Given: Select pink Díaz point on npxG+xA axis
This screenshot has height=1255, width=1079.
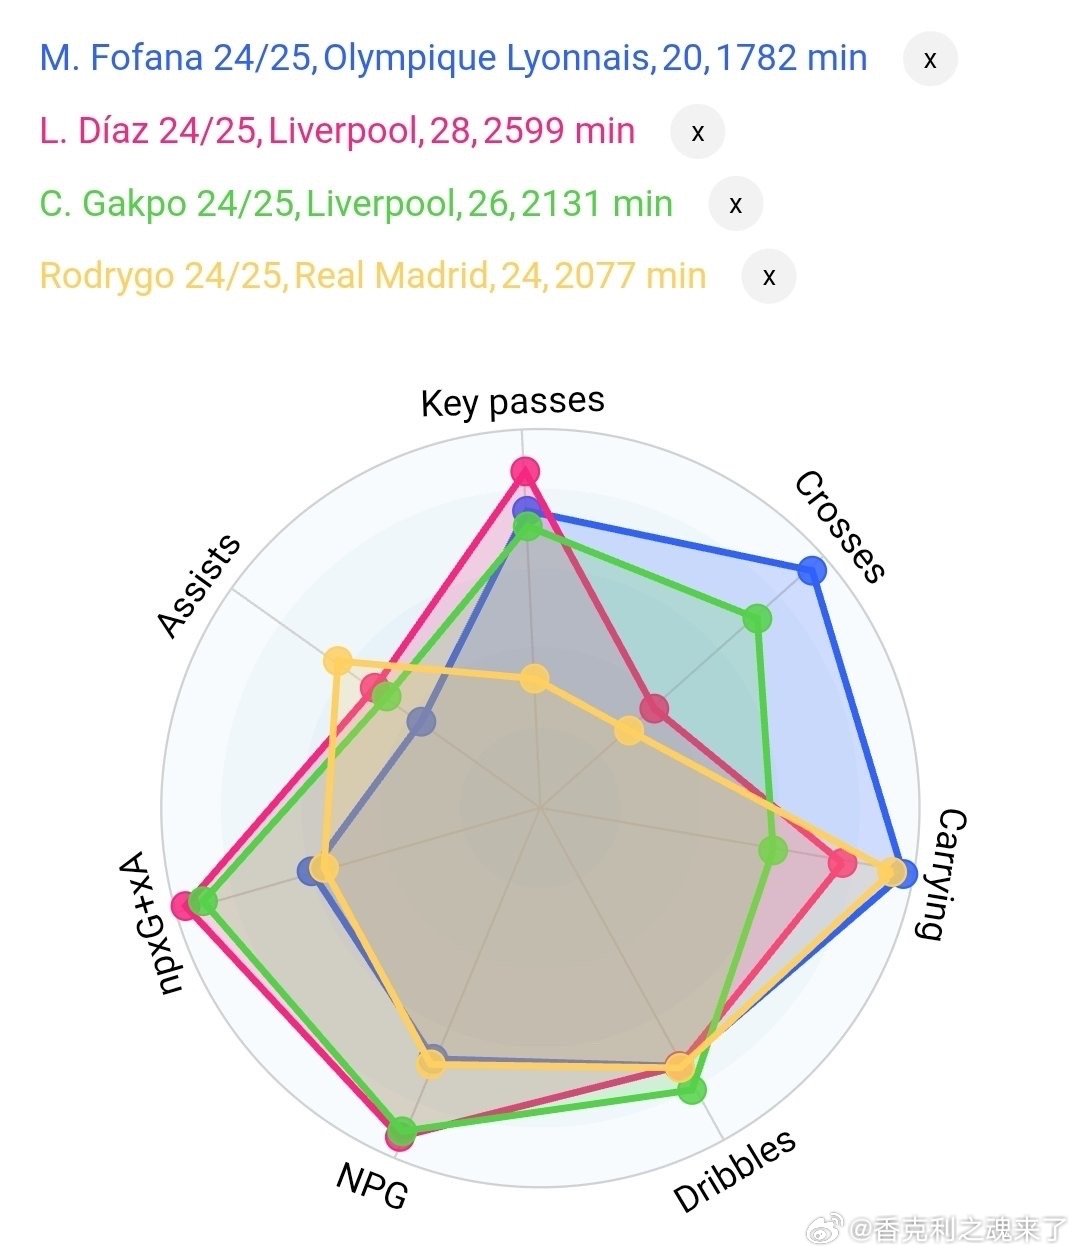Looking at the screenshot, I should click(x=184, y=906).
